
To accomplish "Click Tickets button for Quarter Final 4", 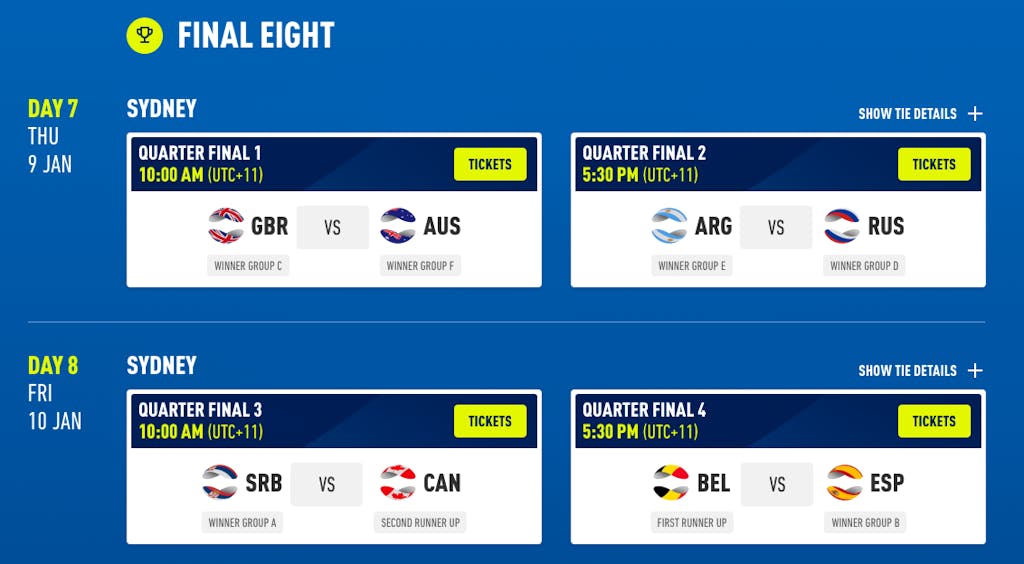I will tap(934, 421).
